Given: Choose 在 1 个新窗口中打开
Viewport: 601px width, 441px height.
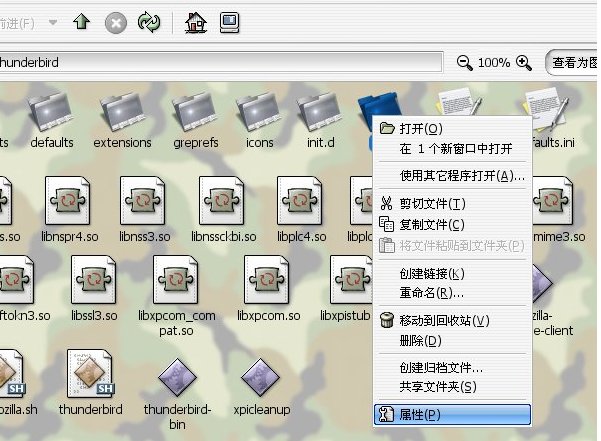Looking at the screenshot, I should click(x=452, y=148).
